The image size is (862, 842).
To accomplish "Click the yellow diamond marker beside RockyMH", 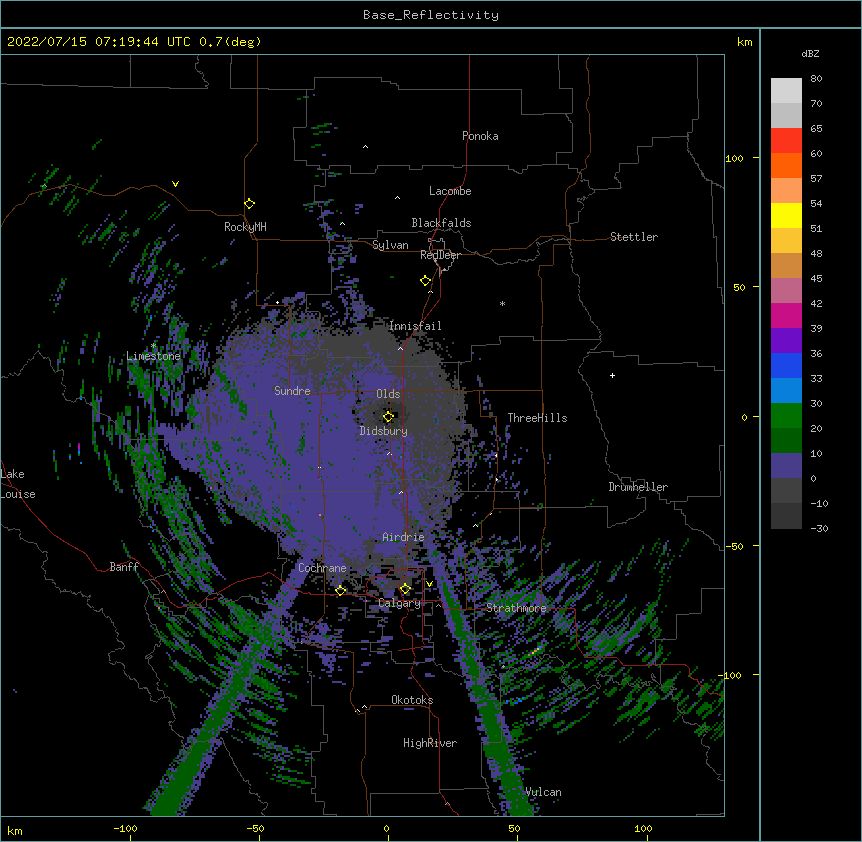I will click(250, 204).
